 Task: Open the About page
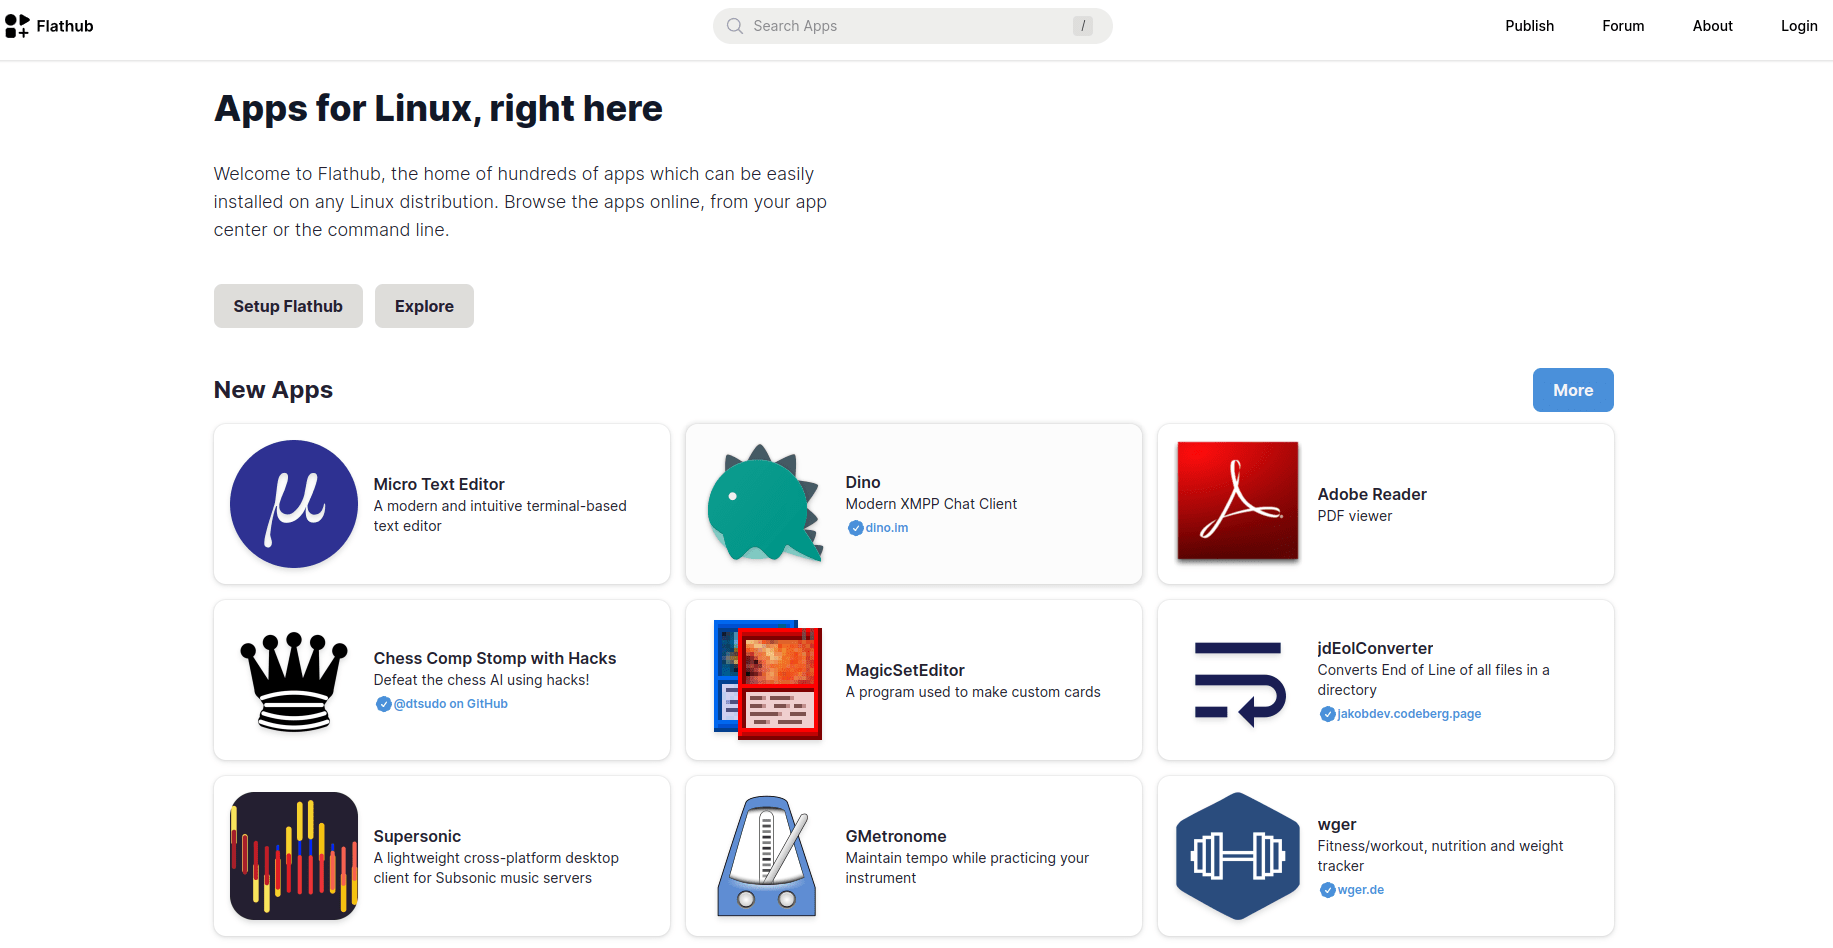[x=1712, y=26]
